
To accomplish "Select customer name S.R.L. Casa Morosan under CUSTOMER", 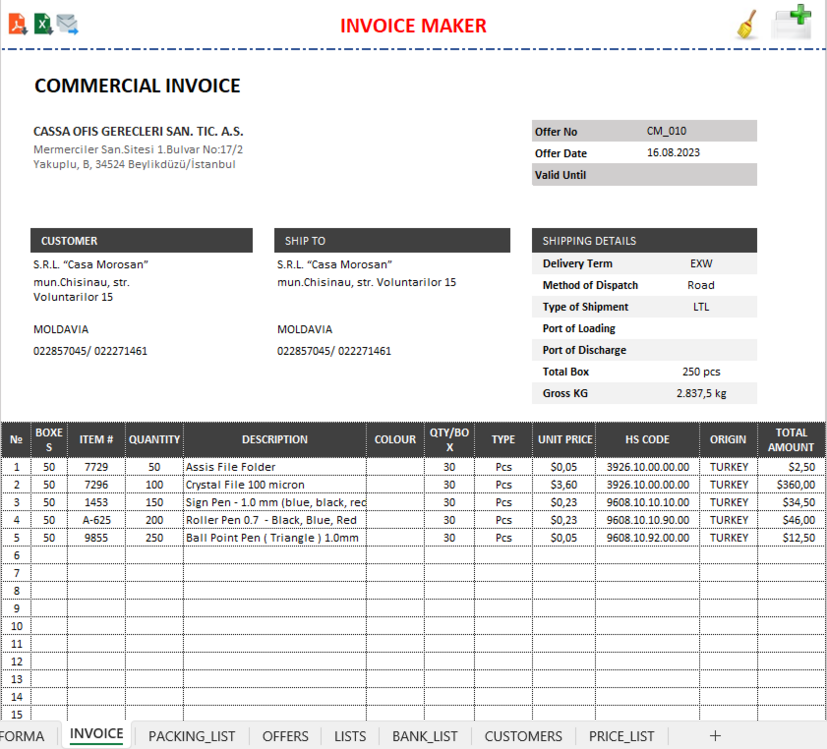I will [x=91, y=264].
